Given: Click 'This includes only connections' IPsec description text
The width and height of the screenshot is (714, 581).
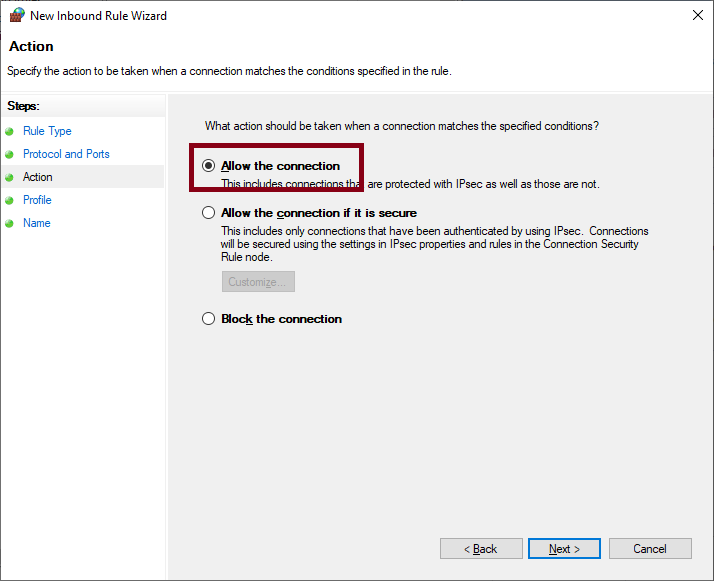Looking at the screenshot, I should [x=434, y=244].
